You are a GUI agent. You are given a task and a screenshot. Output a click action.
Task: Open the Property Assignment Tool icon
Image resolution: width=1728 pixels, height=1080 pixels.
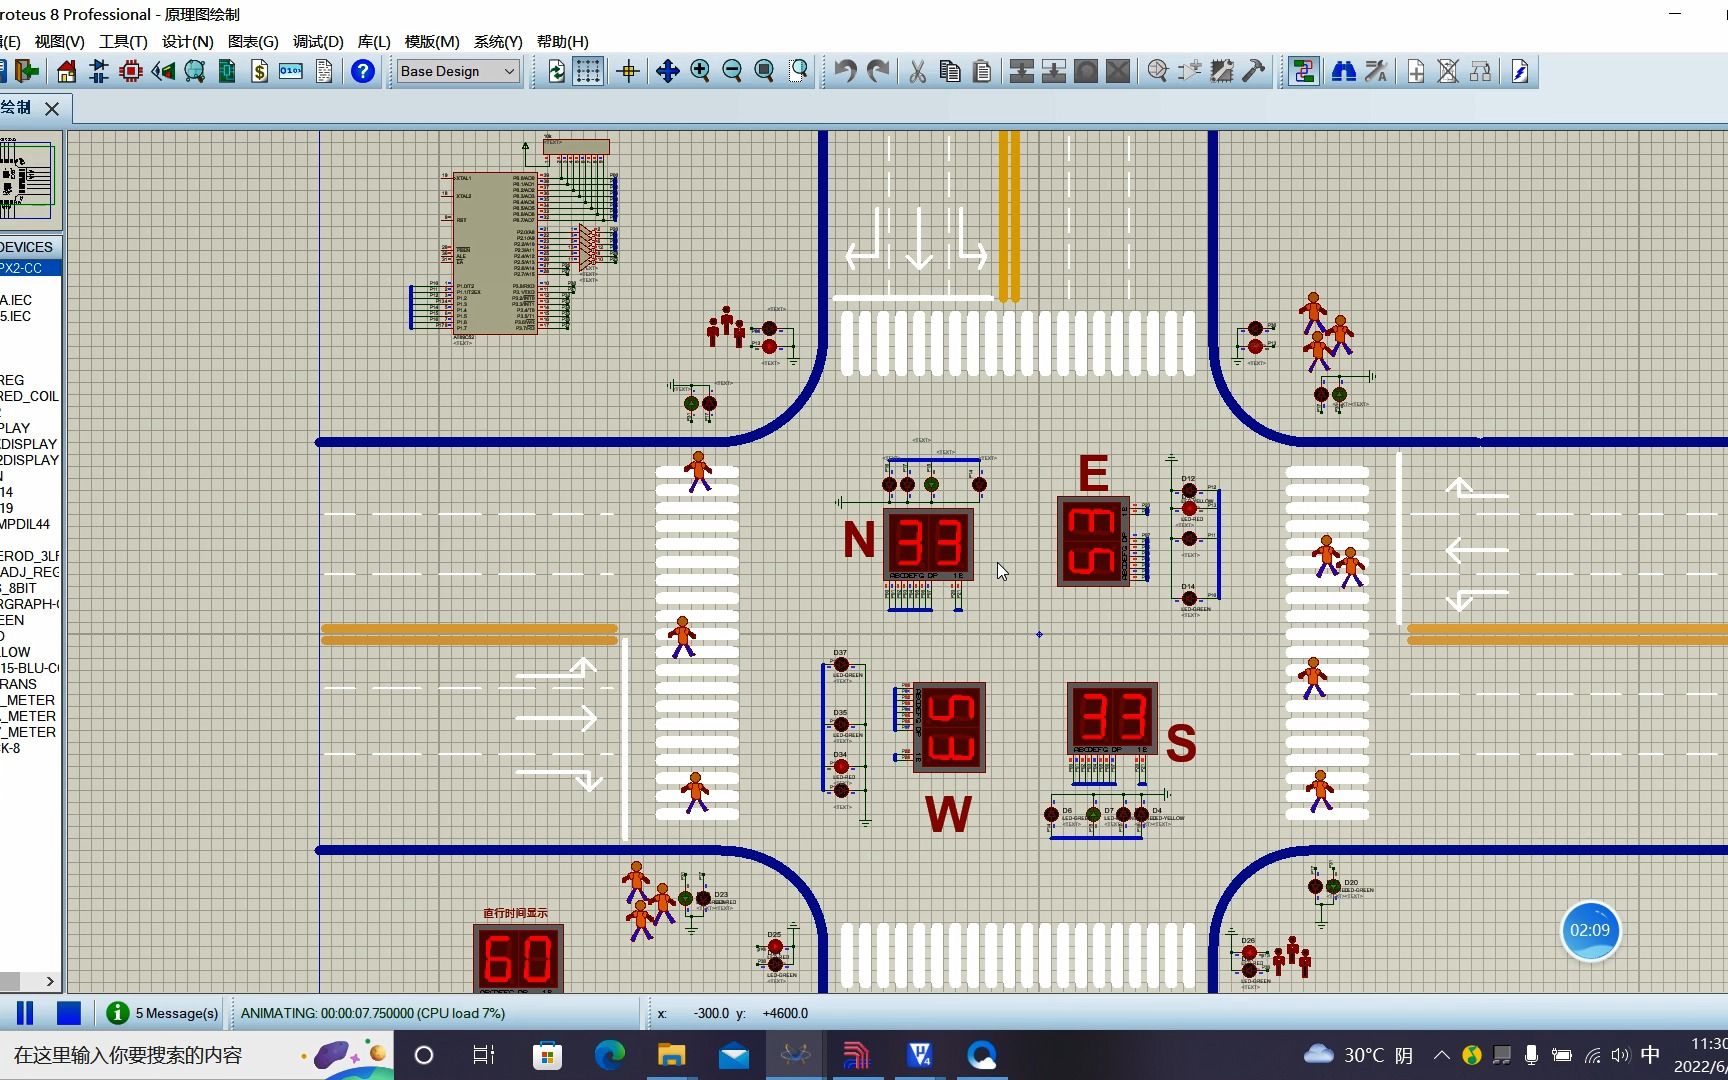pos(1376,71)
